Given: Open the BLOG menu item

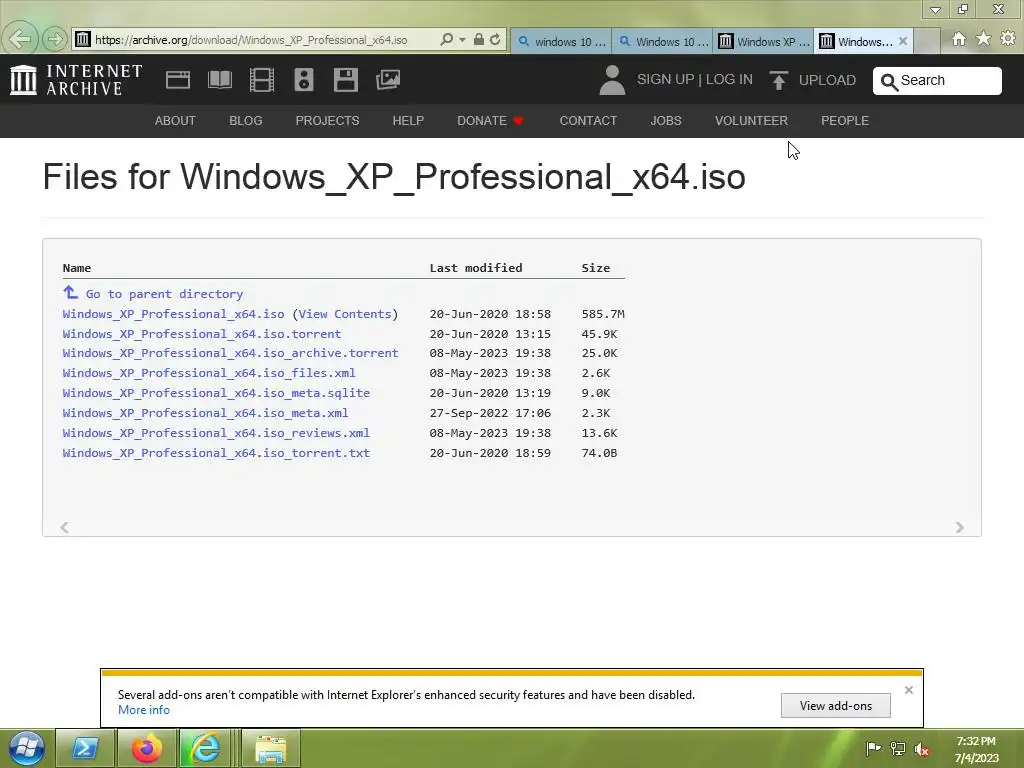Looking at the screenshot, I should click(246, 121).
